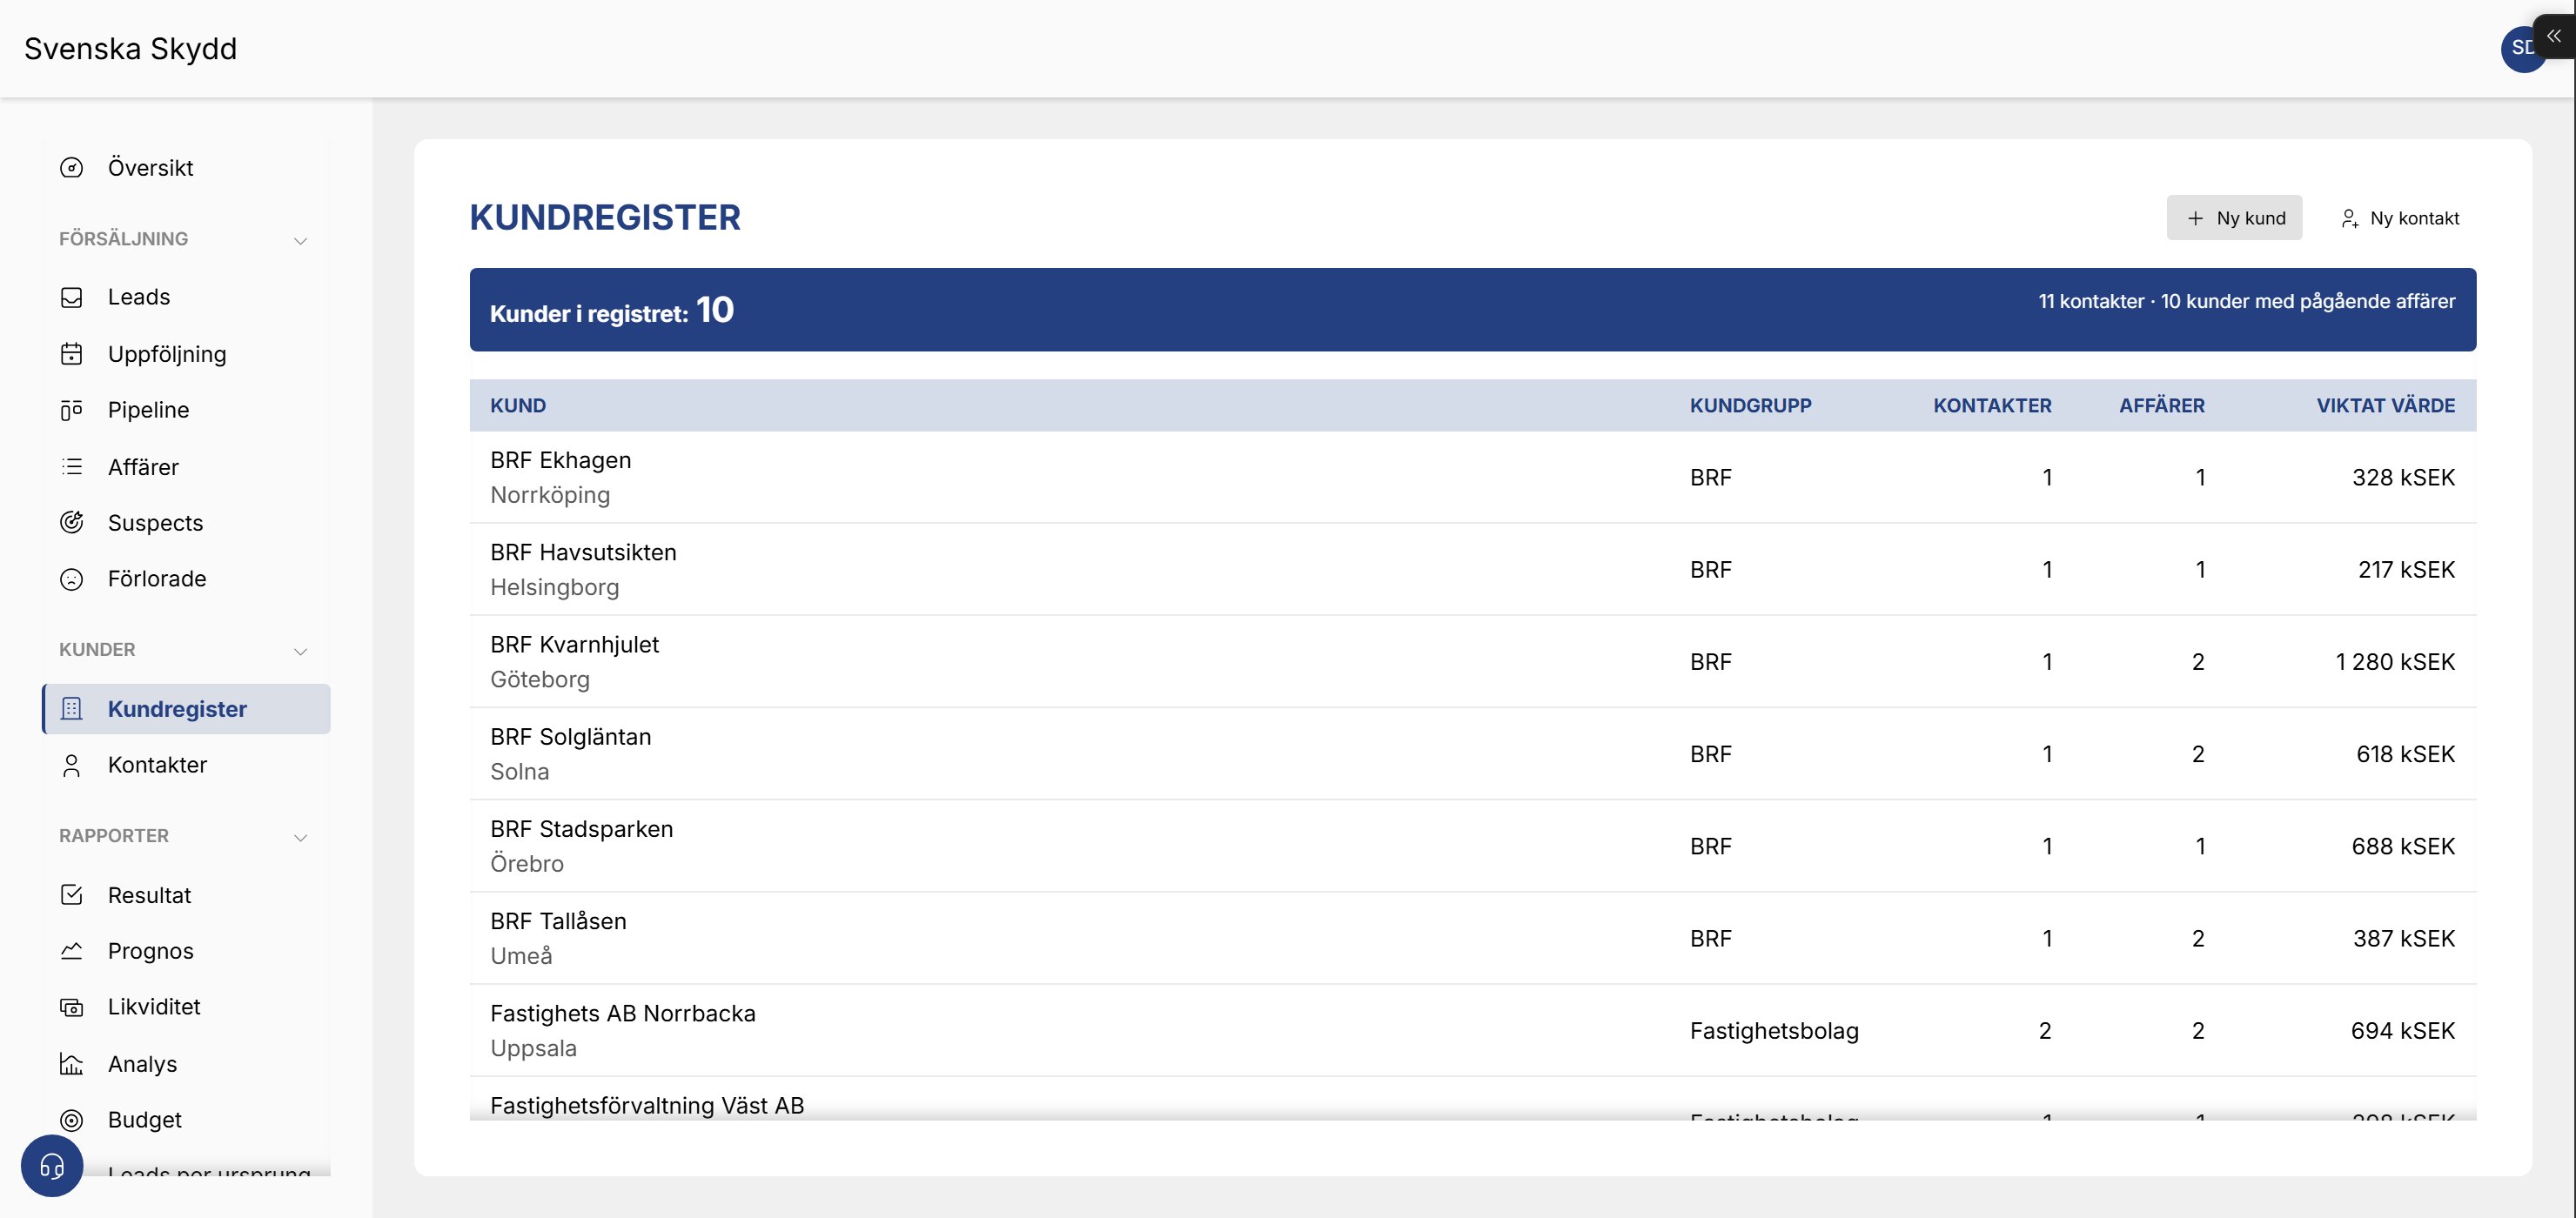Viewport: 2576px width, 1218px height.
Task: Open the Budget report
Action: (x=186, y=1120)
